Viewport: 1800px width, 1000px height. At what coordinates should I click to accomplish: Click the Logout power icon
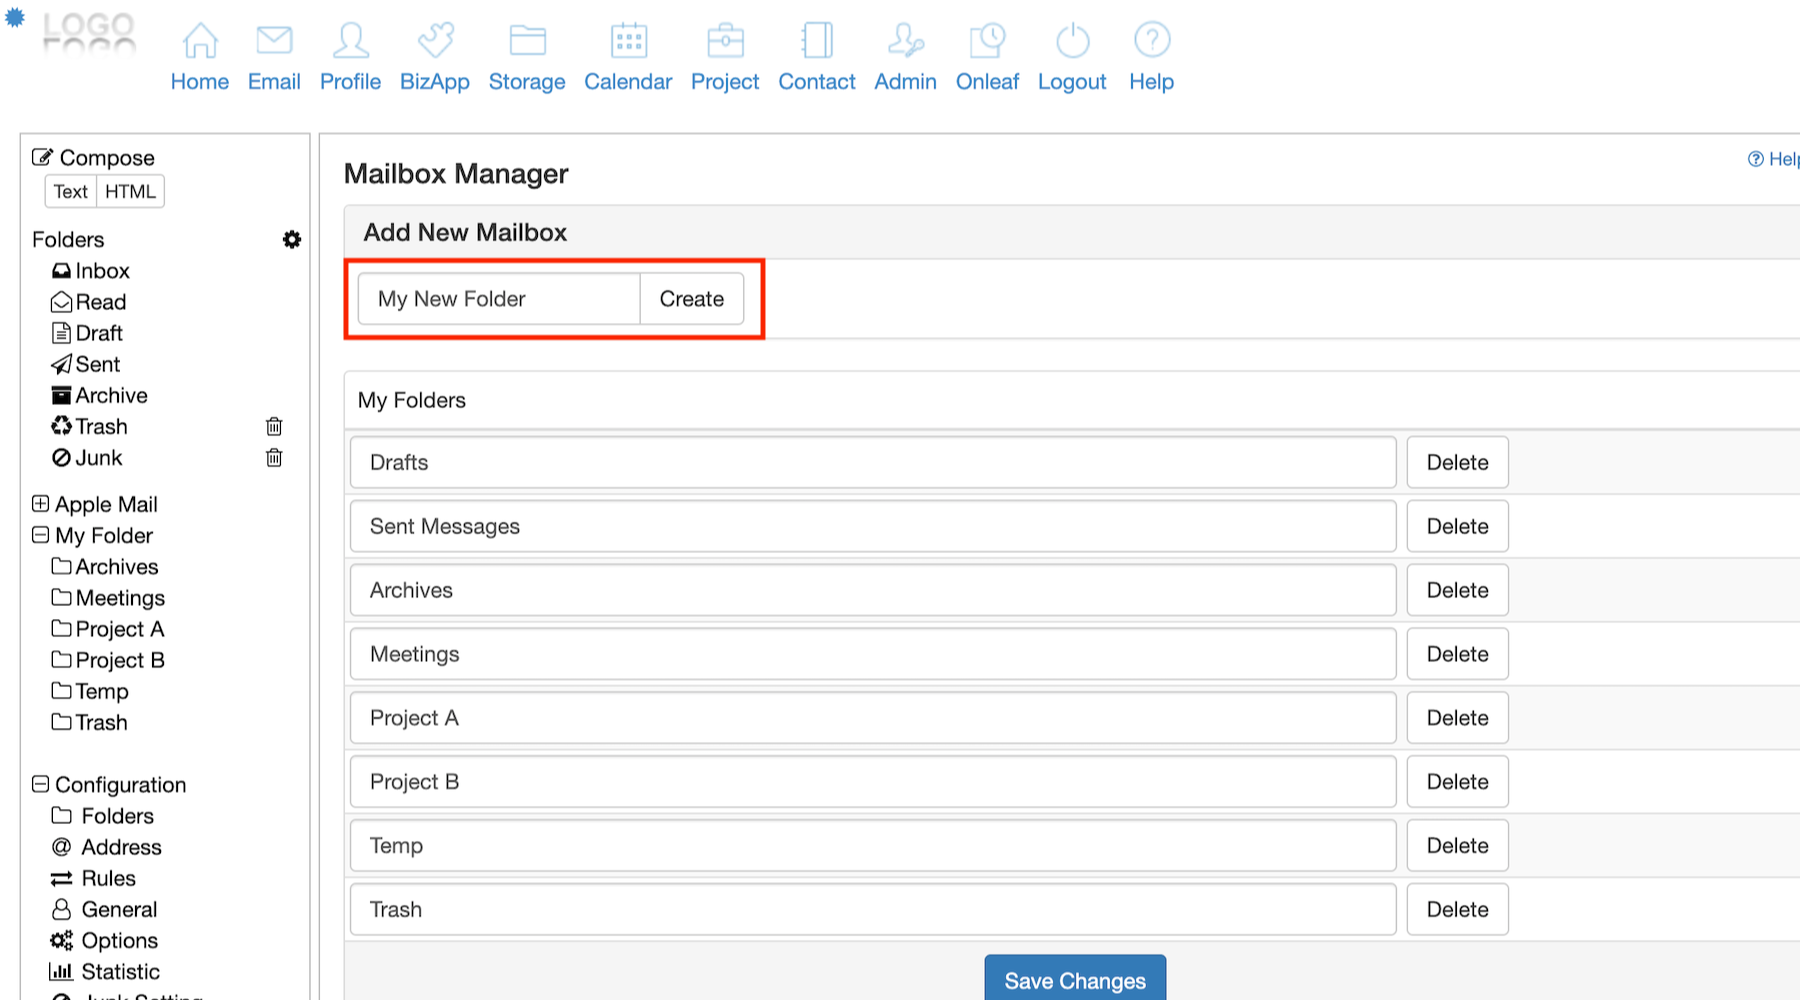pyautogui.click(x=1072, y=41)
